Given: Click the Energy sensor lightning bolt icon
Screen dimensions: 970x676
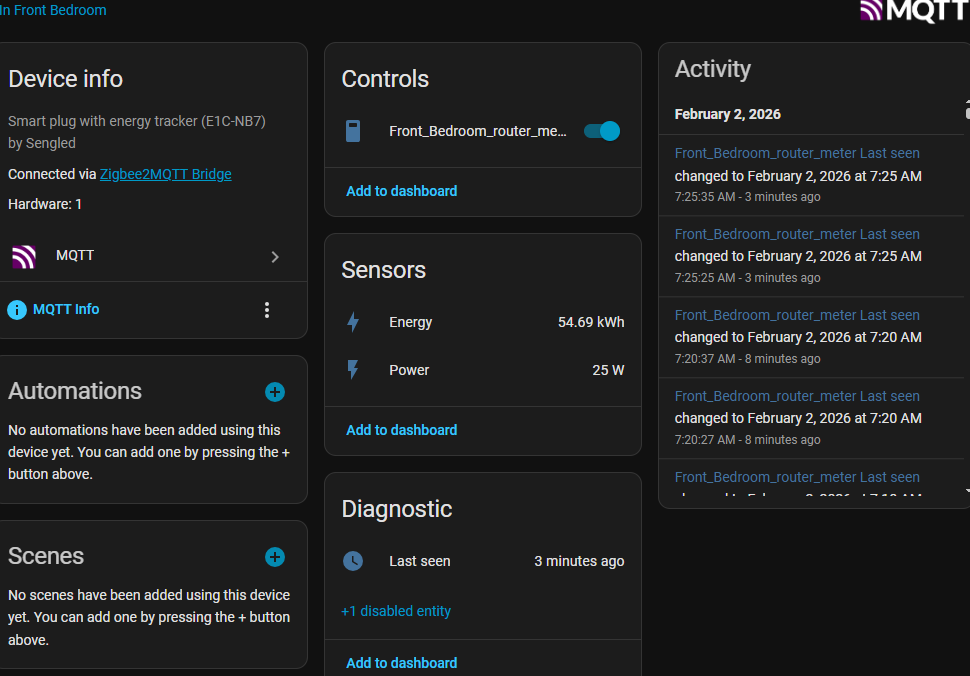Looking at the screenshot, I should pyautogui.click(x=353, y=322).
